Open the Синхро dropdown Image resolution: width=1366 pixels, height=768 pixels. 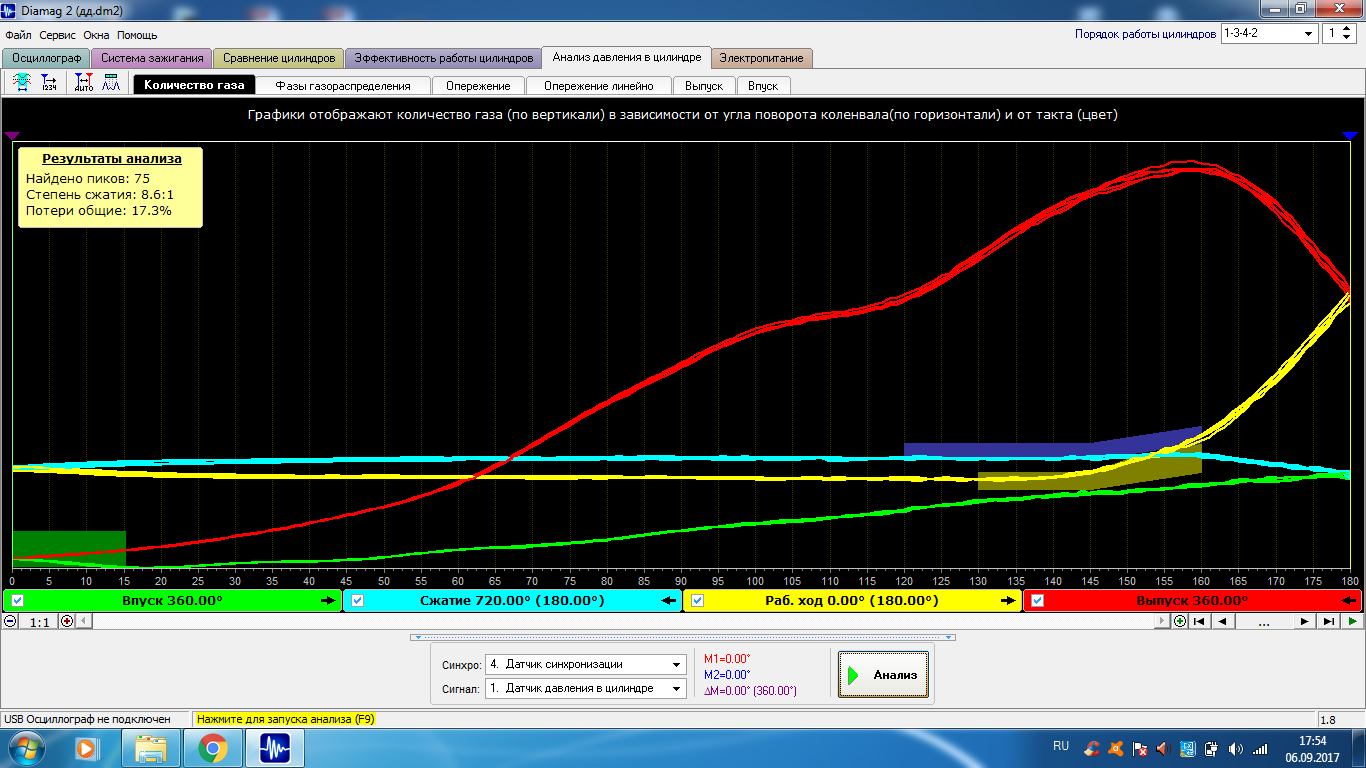(585, 664)
